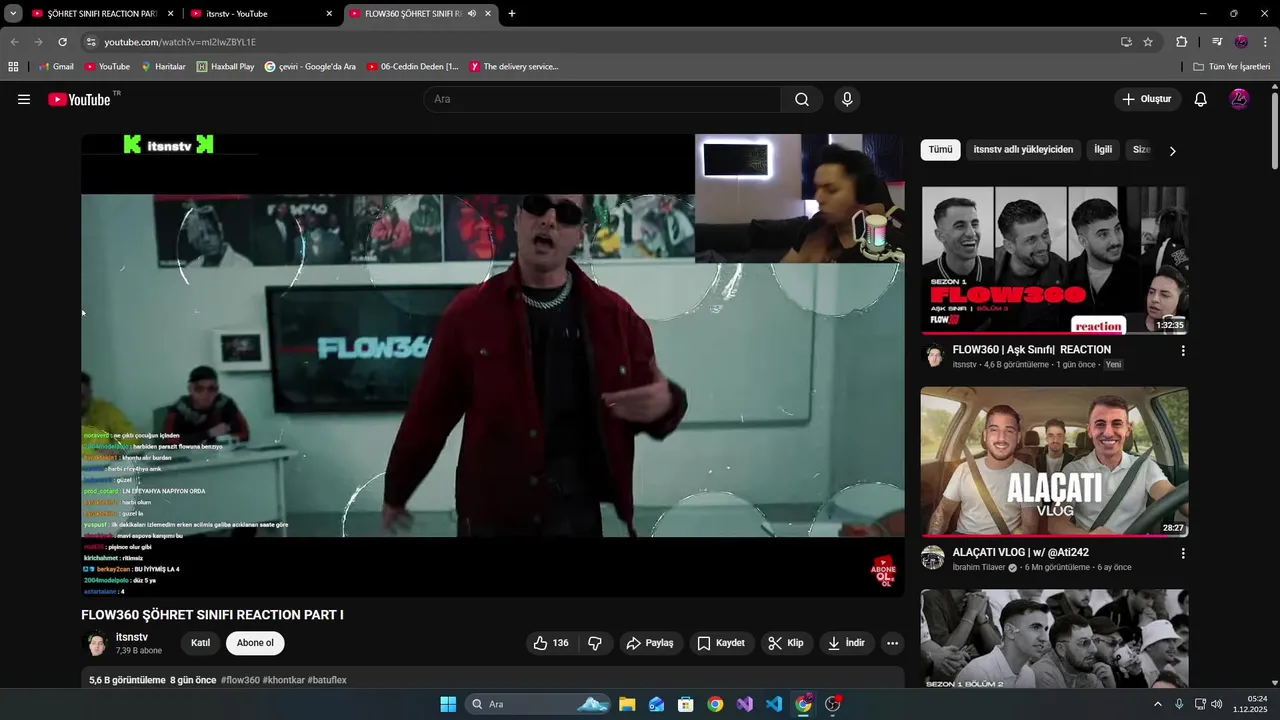Open Chrome extensions puzzle icon
Screen dimensions: 1280x720
1181,42
